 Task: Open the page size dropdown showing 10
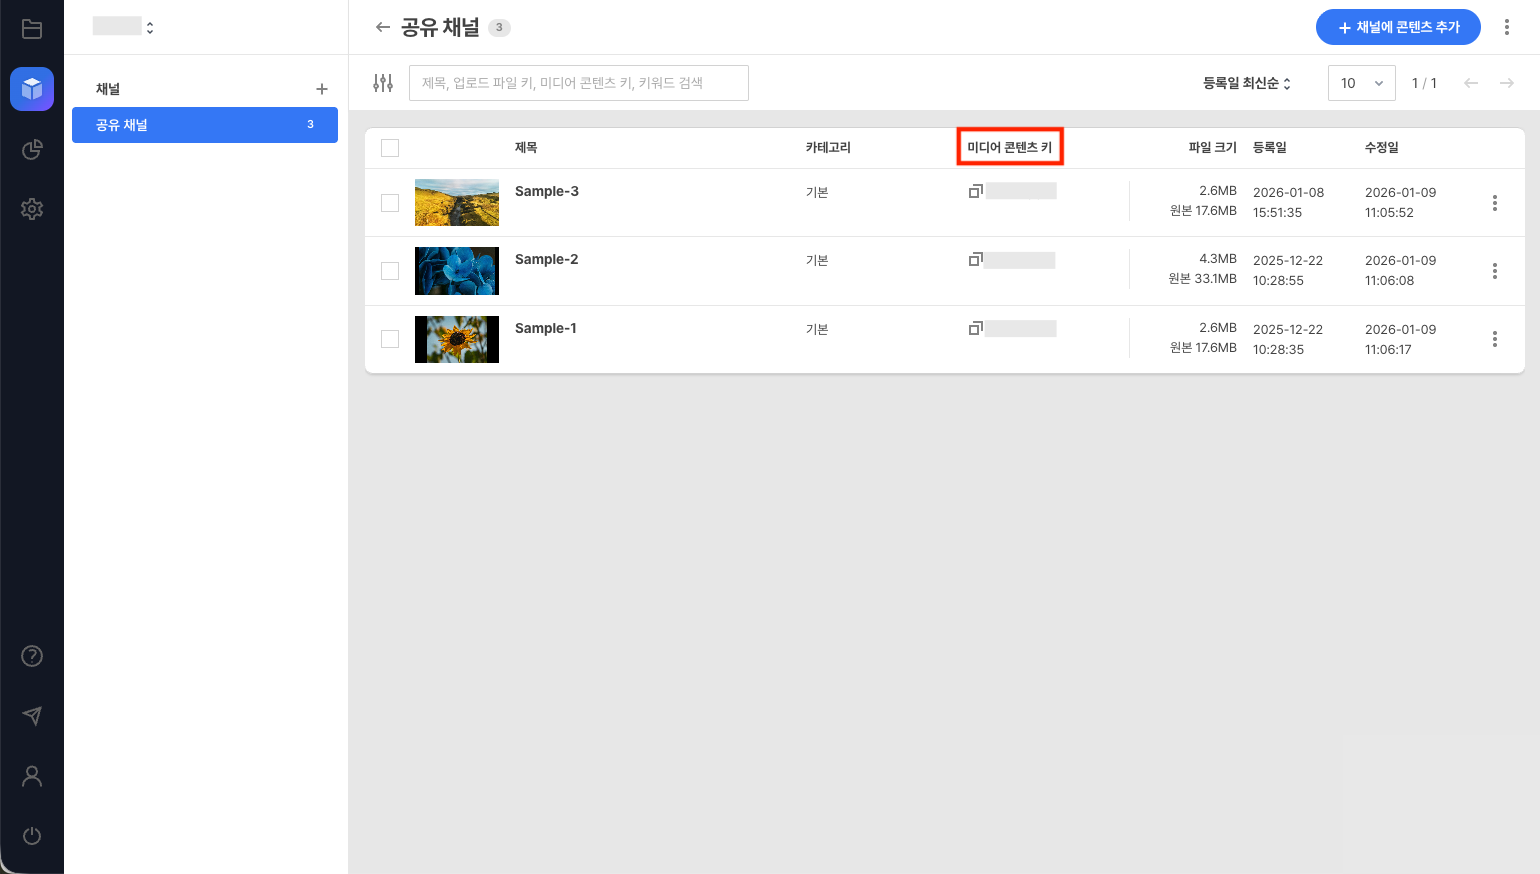(x=1361, y=83)
